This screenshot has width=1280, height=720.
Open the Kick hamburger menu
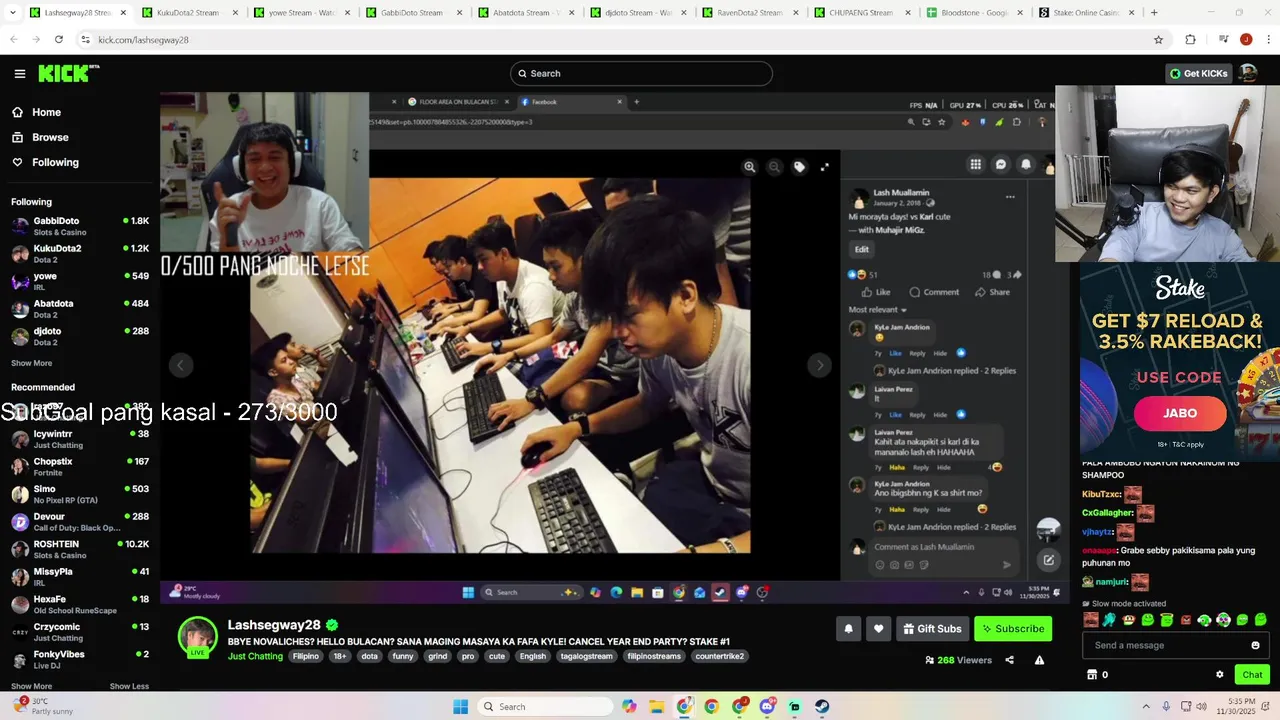tap(20, 74)
